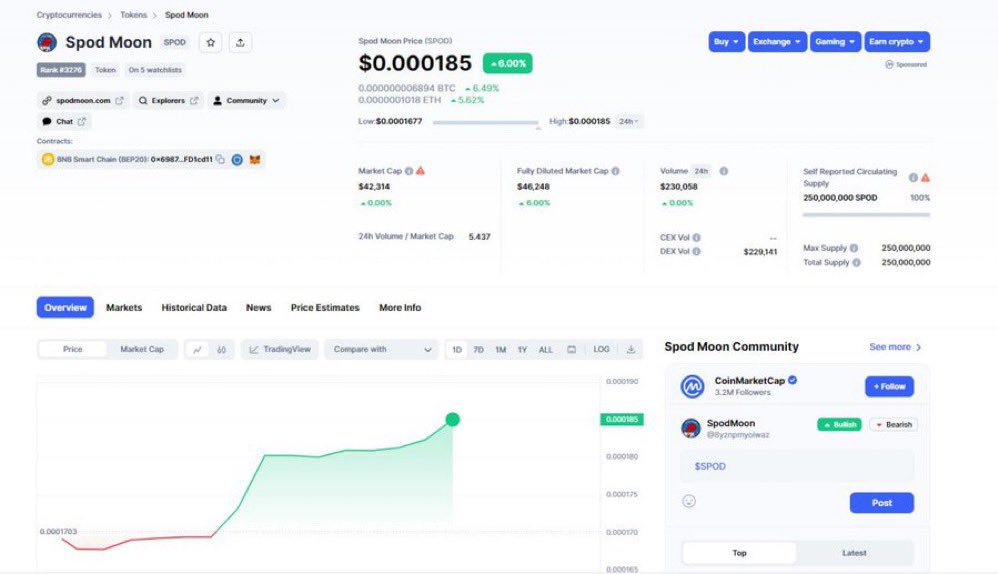998x574 pixels.
Task: Click the Circulating Supply warning icon
Action: click(x=925, y=178)
